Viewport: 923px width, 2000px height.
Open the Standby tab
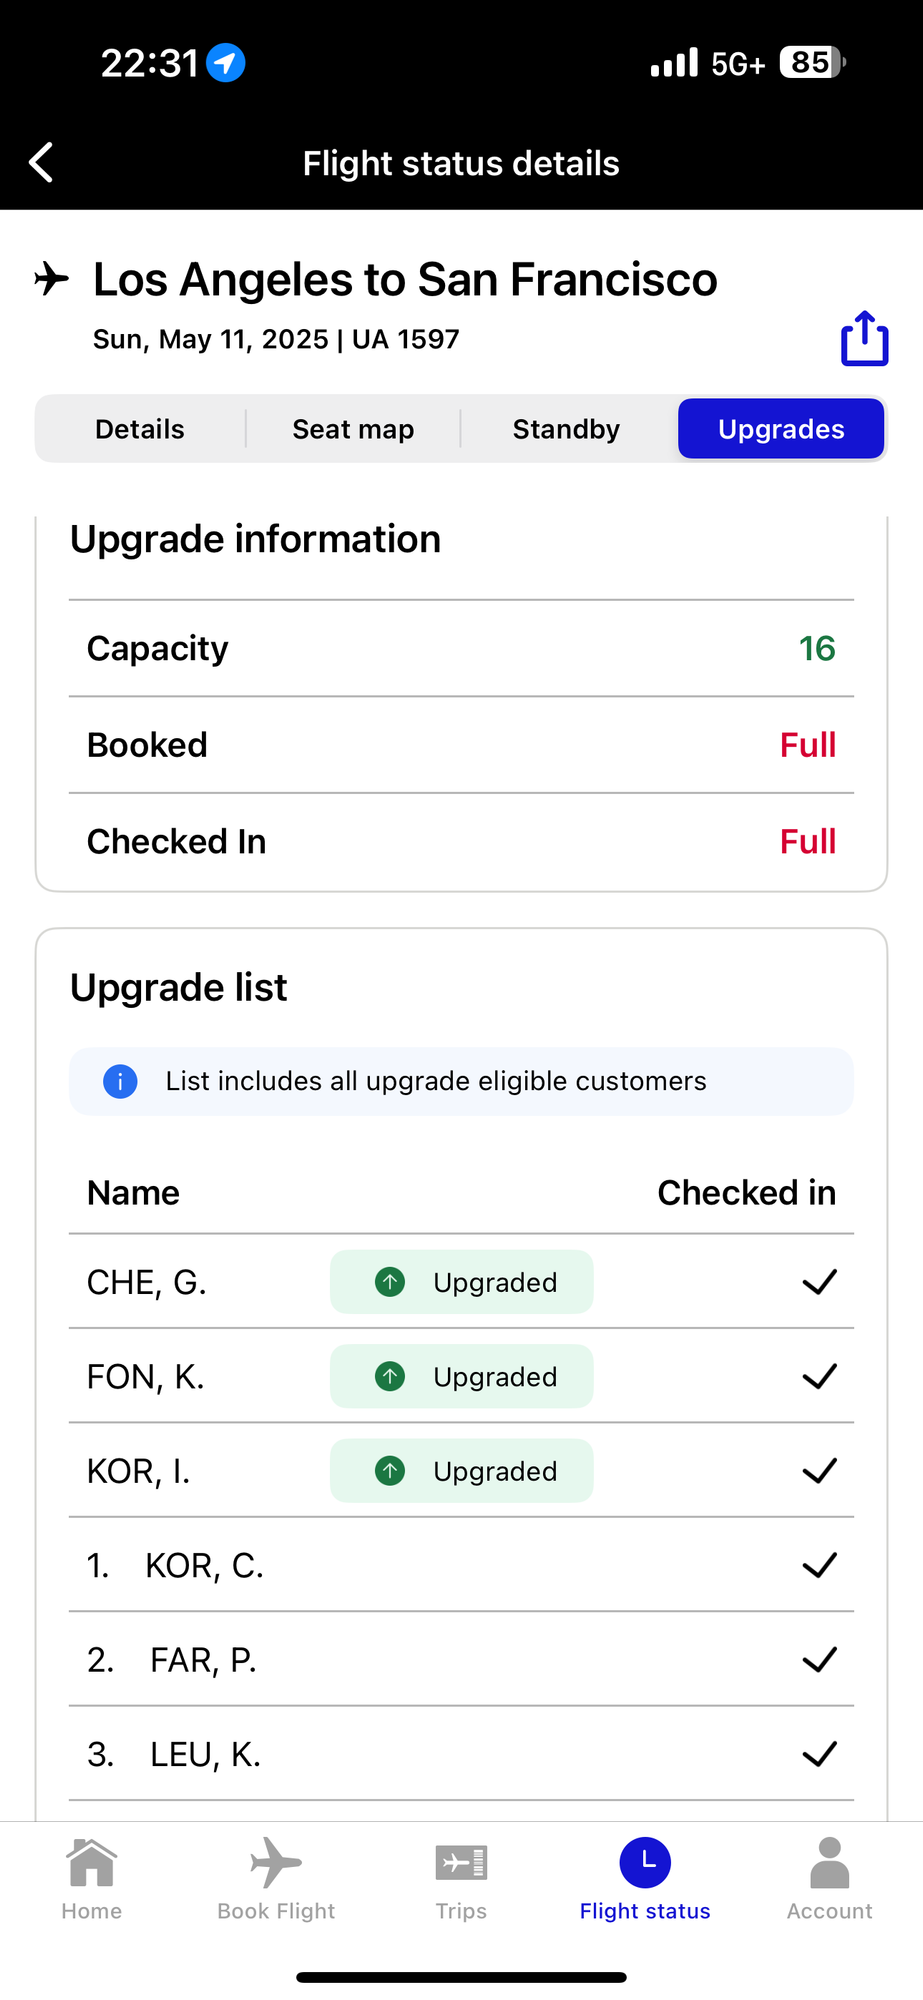(567, 429)
